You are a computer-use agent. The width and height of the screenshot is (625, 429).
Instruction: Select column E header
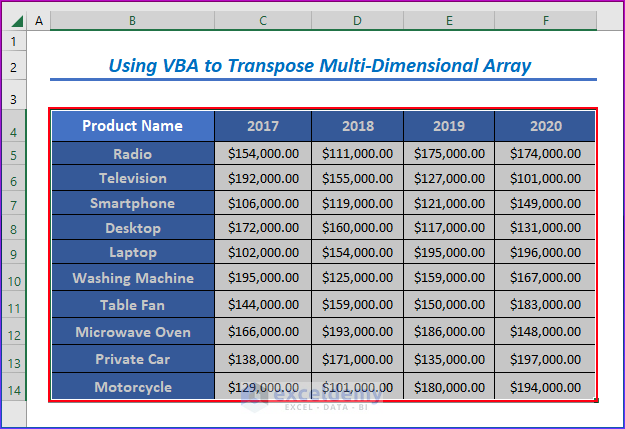click(x=449, y=20)
